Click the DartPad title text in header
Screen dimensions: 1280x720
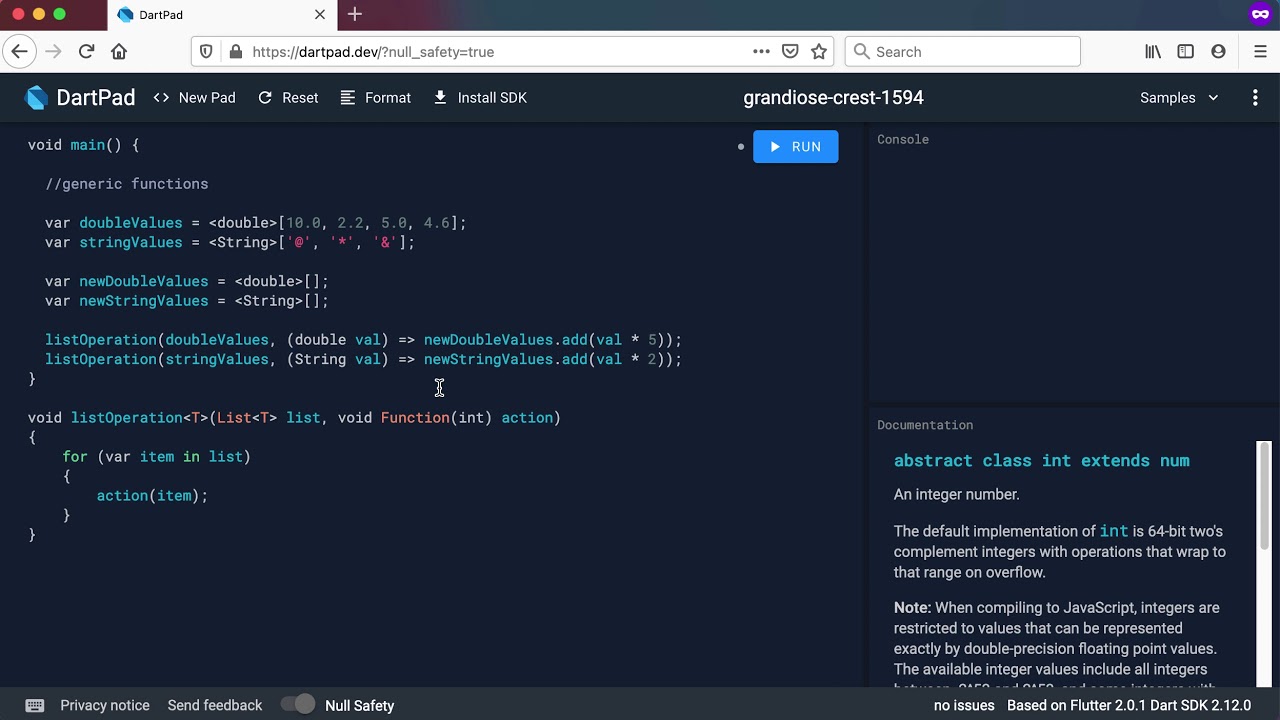[95, 97]
